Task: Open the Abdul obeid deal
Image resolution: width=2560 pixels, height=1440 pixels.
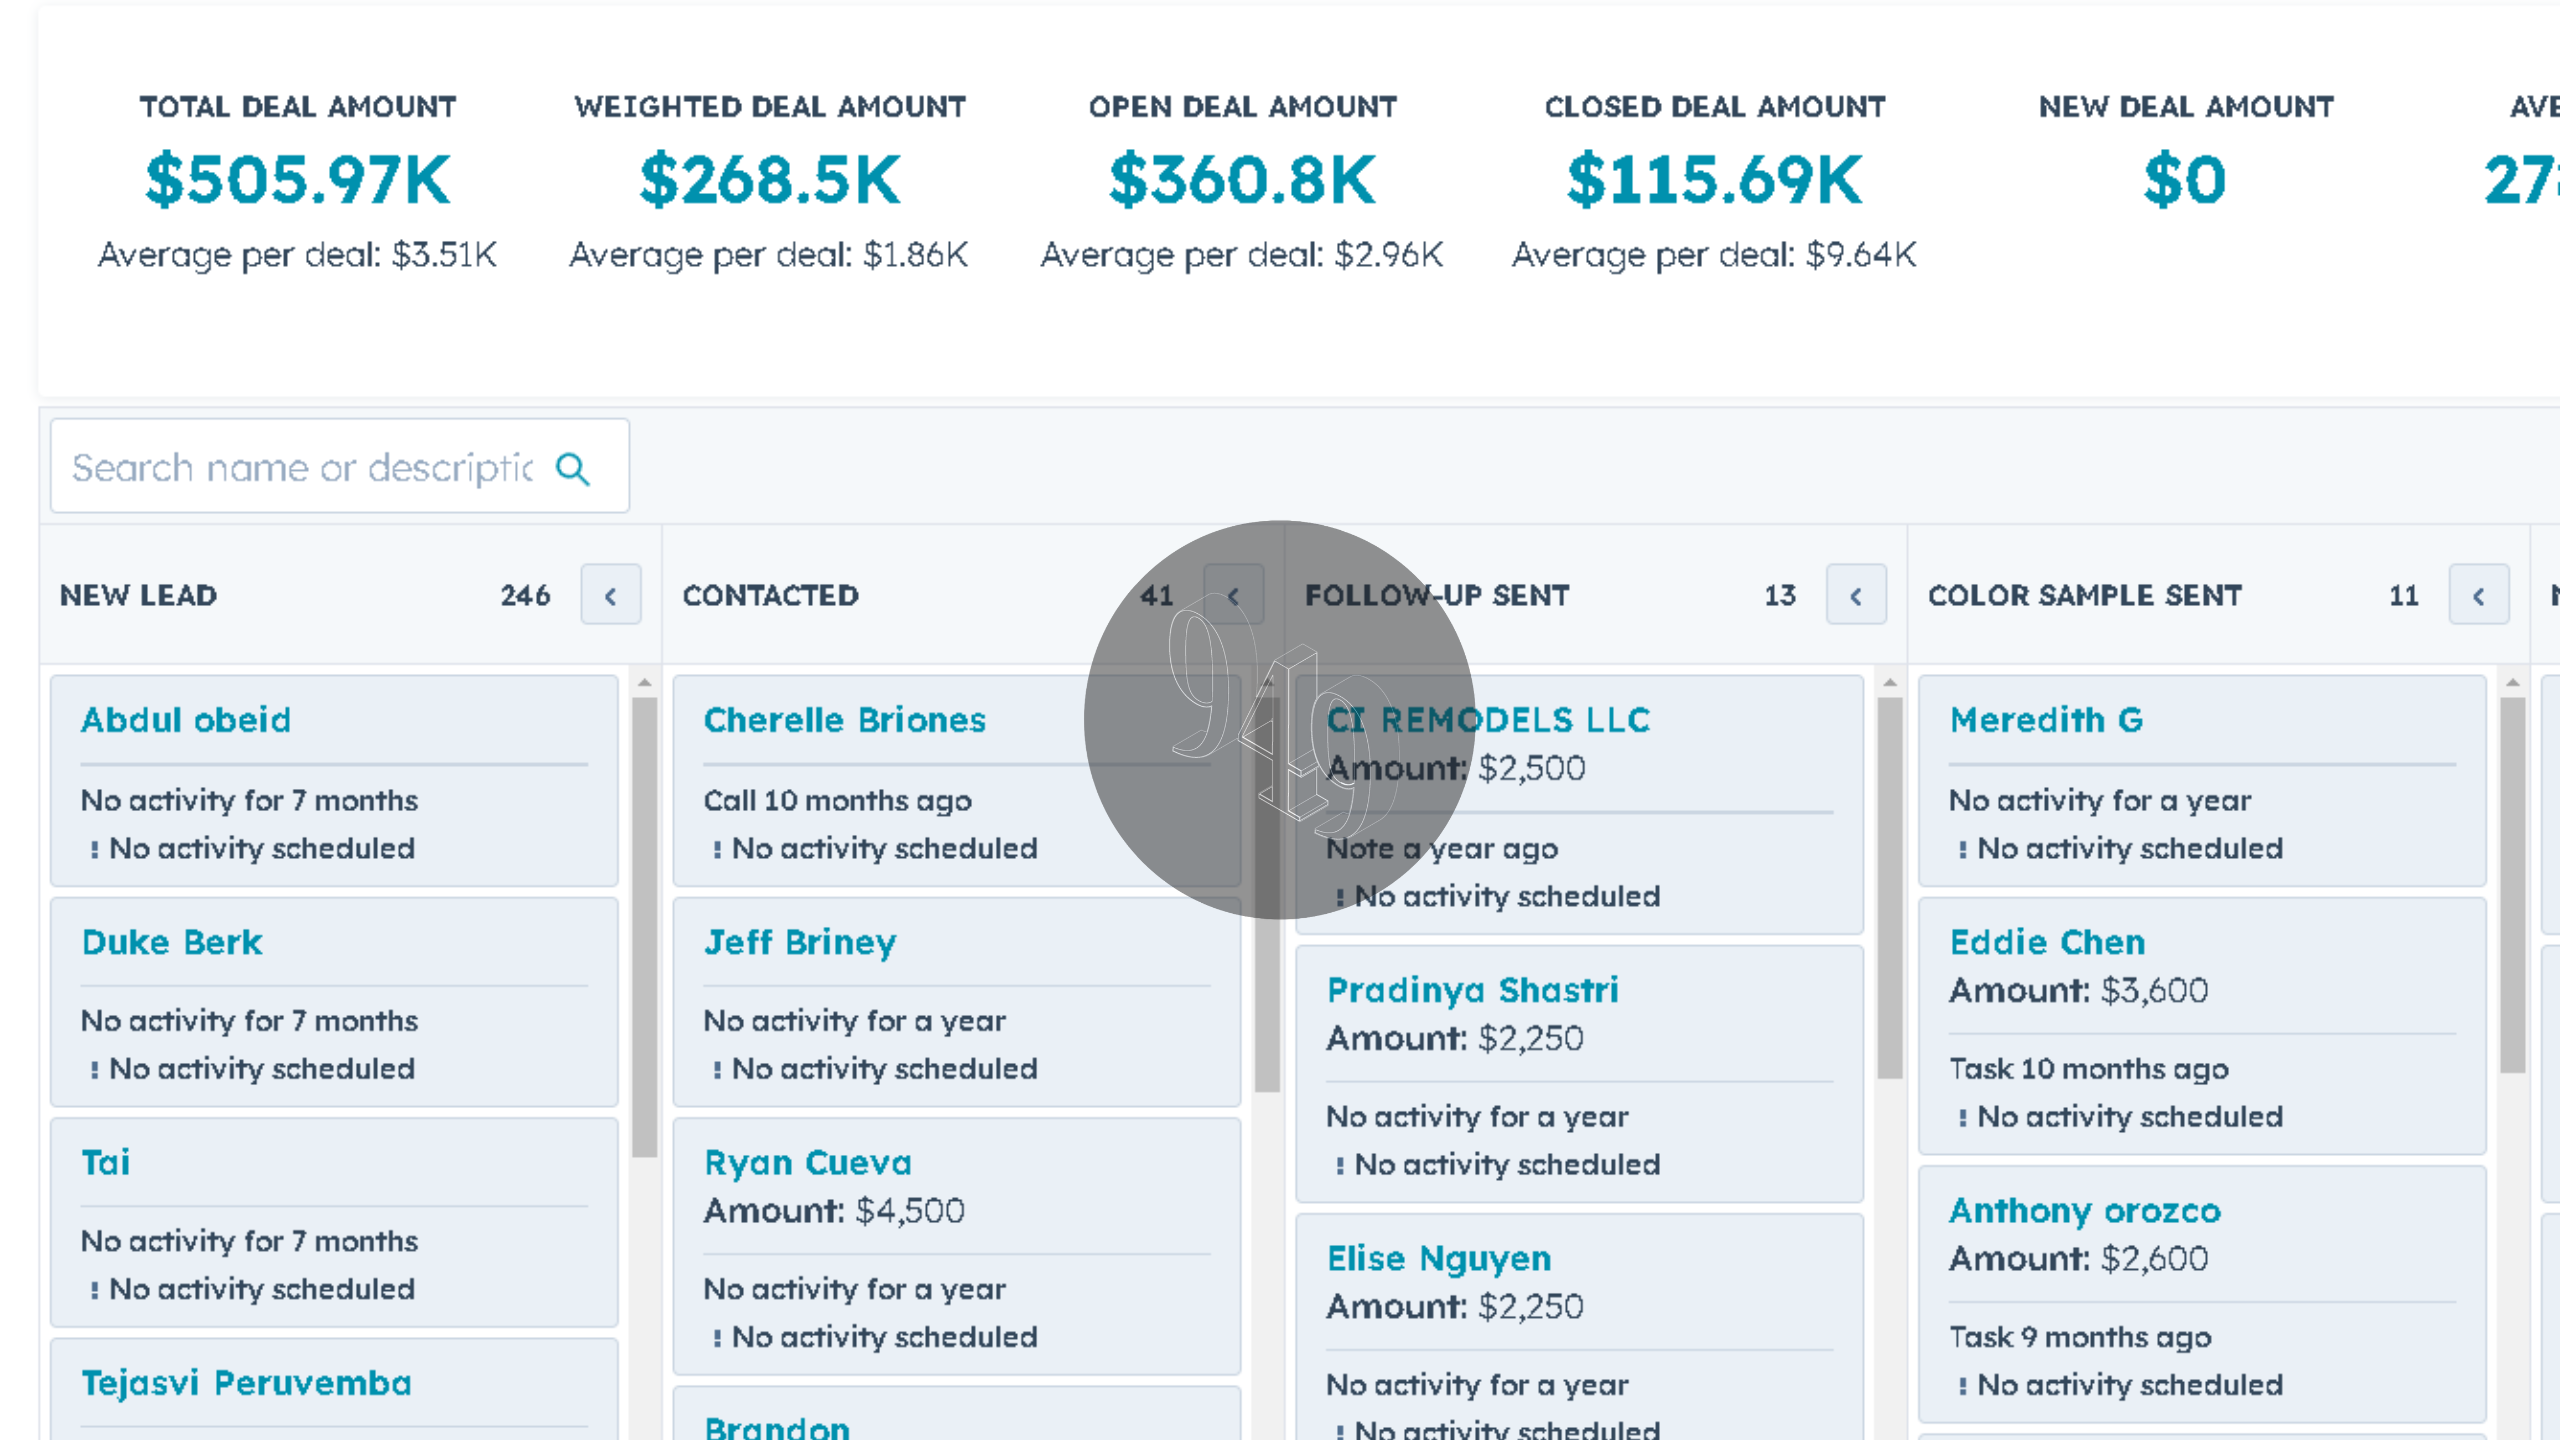Action: coord(186,720)
